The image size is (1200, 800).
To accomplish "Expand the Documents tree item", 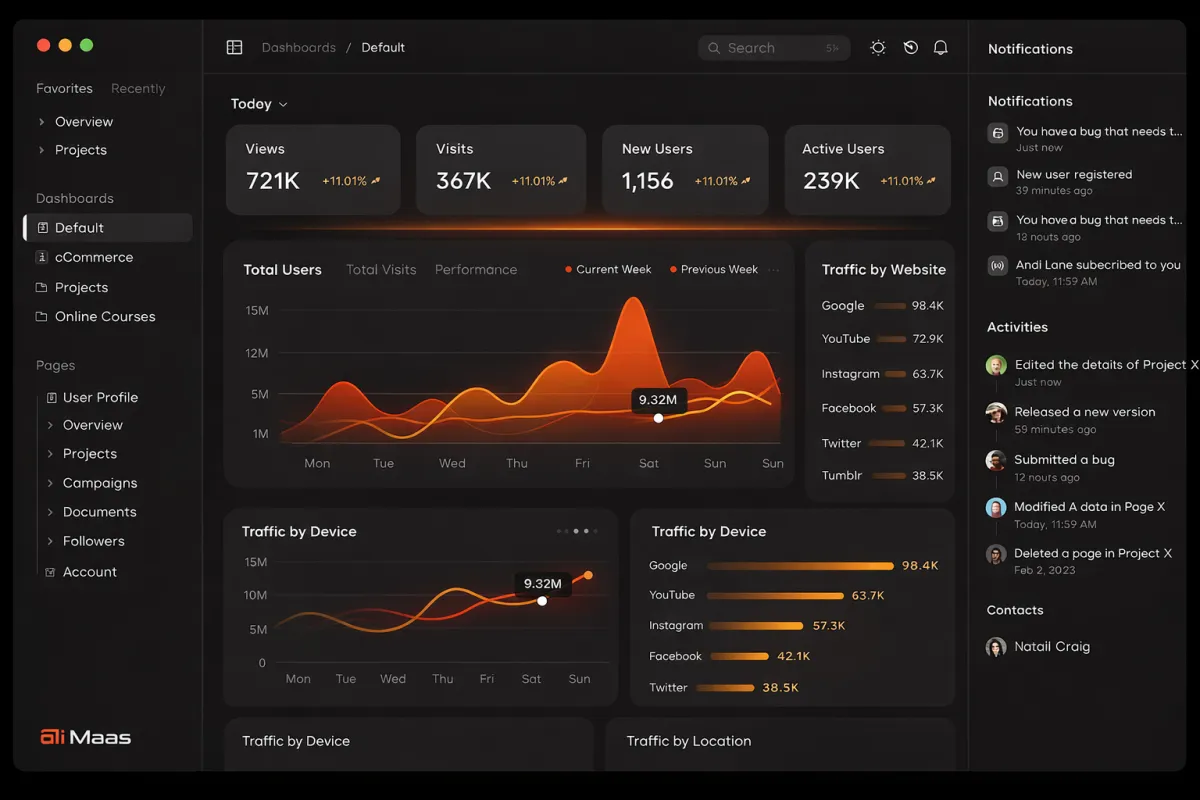I will tap(50, 512).
